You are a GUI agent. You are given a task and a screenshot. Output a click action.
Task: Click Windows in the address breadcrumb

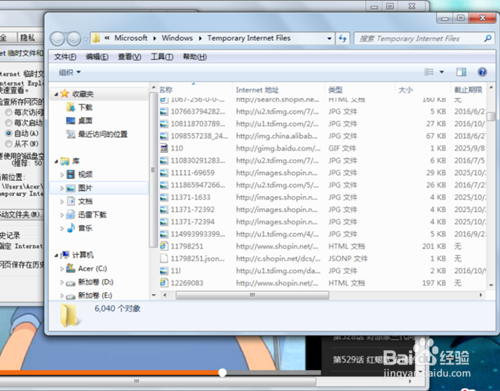click(177, 38)
